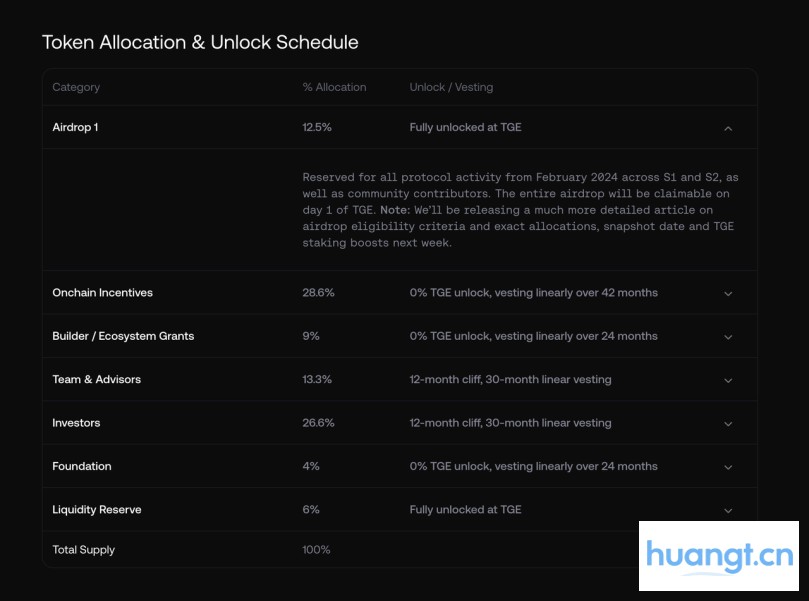
Task: Click Builder / Ecosystem Grants label
Action: [x=123, y=336]
